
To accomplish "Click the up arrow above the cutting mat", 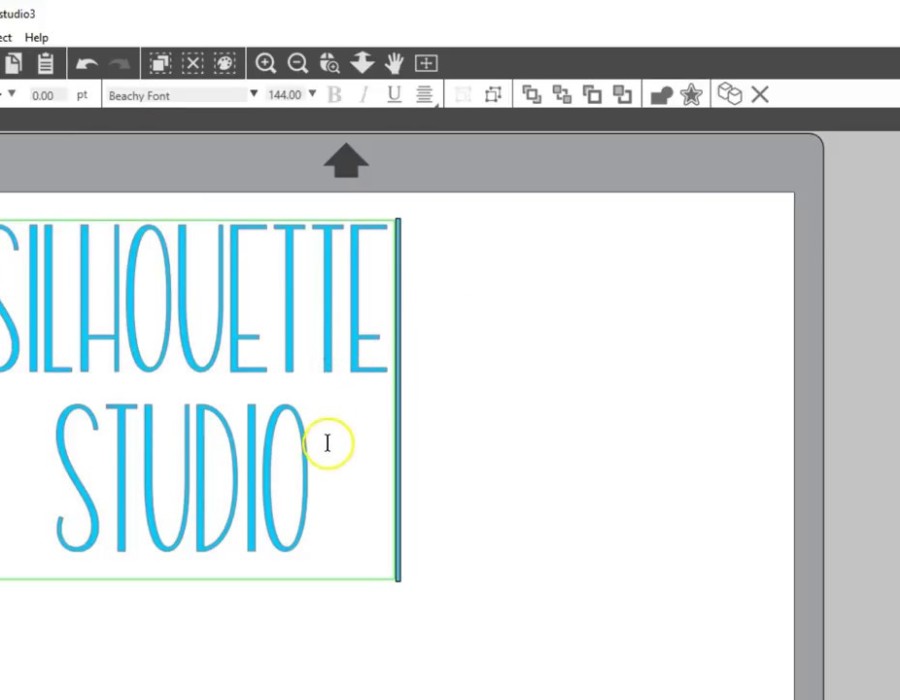I will 346,160.
